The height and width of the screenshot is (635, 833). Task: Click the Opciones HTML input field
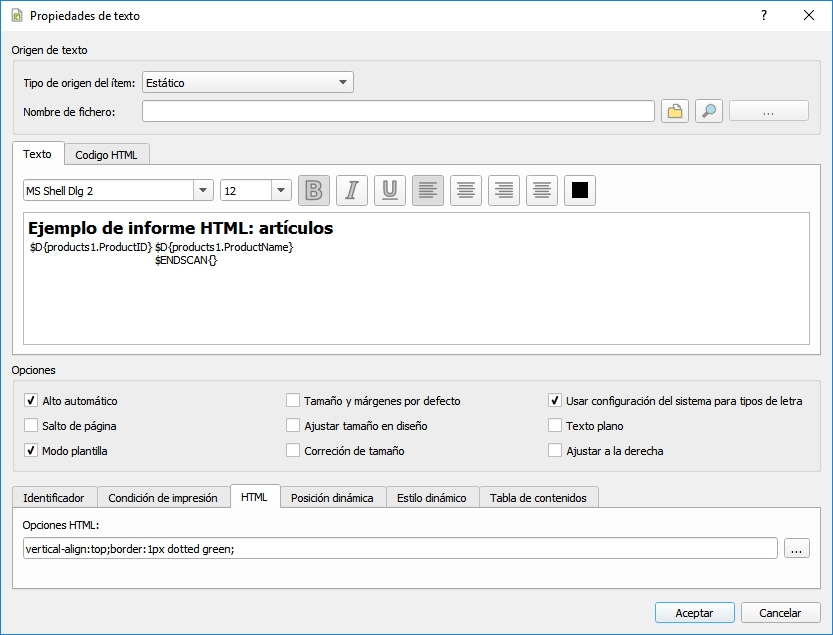(400, 548)
